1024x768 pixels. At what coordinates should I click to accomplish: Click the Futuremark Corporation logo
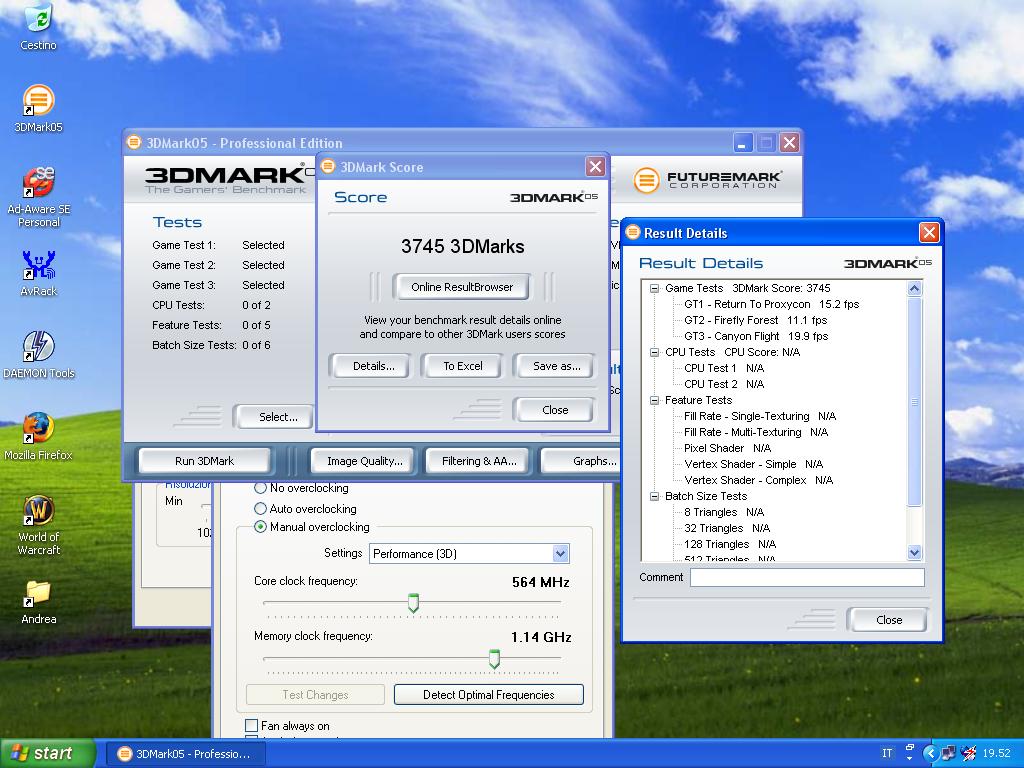pos(707,180)
